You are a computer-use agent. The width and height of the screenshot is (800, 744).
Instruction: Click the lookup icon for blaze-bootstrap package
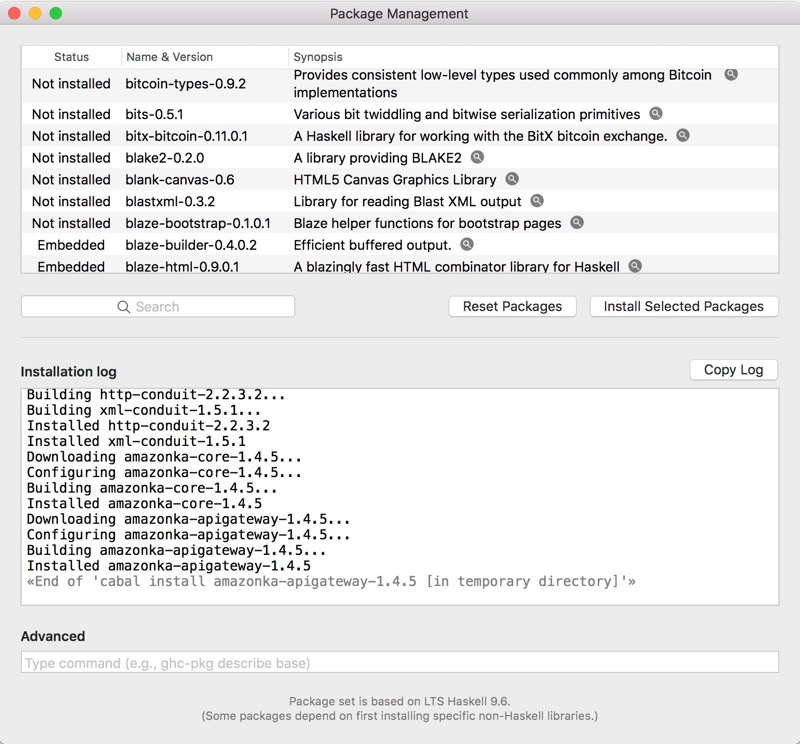tap(577, 222)
